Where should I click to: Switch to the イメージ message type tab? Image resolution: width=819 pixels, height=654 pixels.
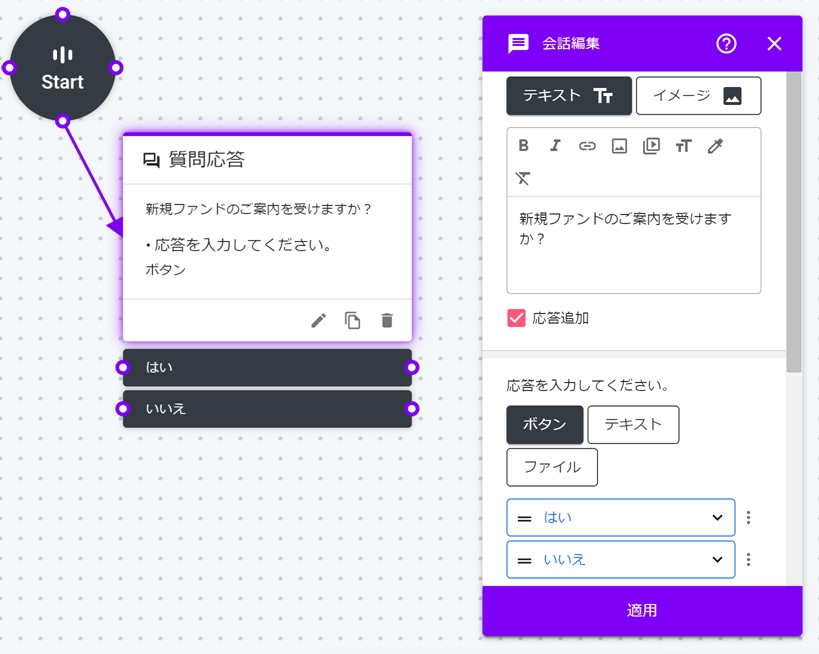click(698, 96)
